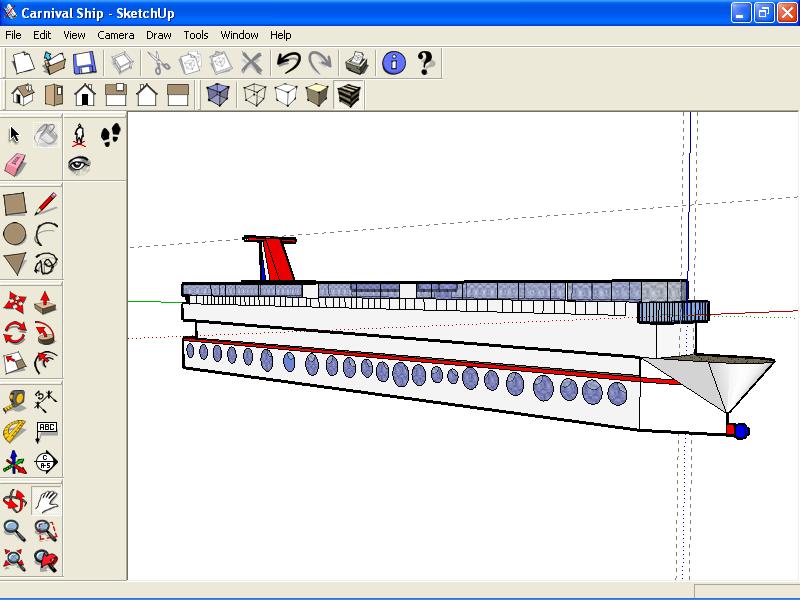Viewport: 800px width, 600px height.
Task: Choose the Zoom magnifier tool
Action: (x=15, y=531)
